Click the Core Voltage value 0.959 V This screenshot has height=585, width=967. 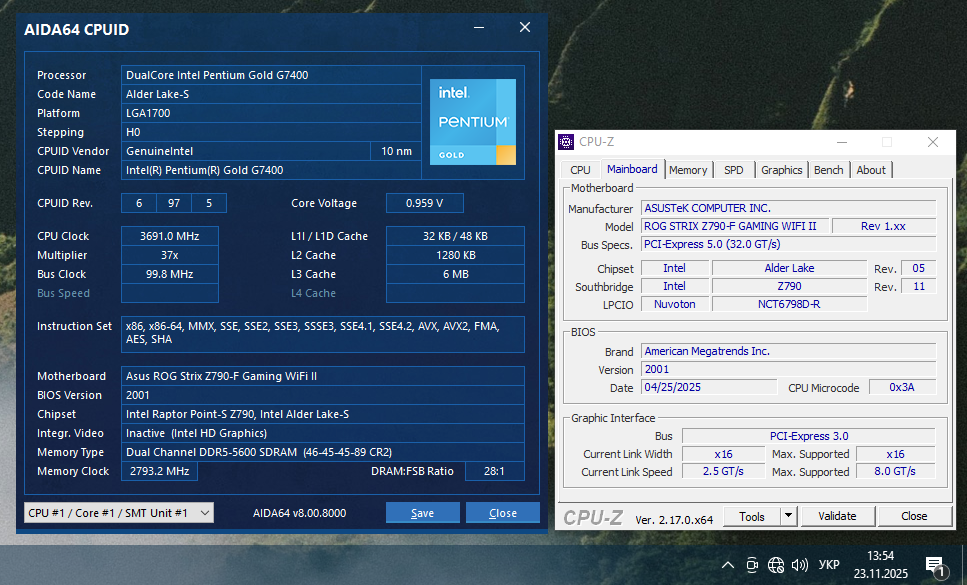[424, 203]
